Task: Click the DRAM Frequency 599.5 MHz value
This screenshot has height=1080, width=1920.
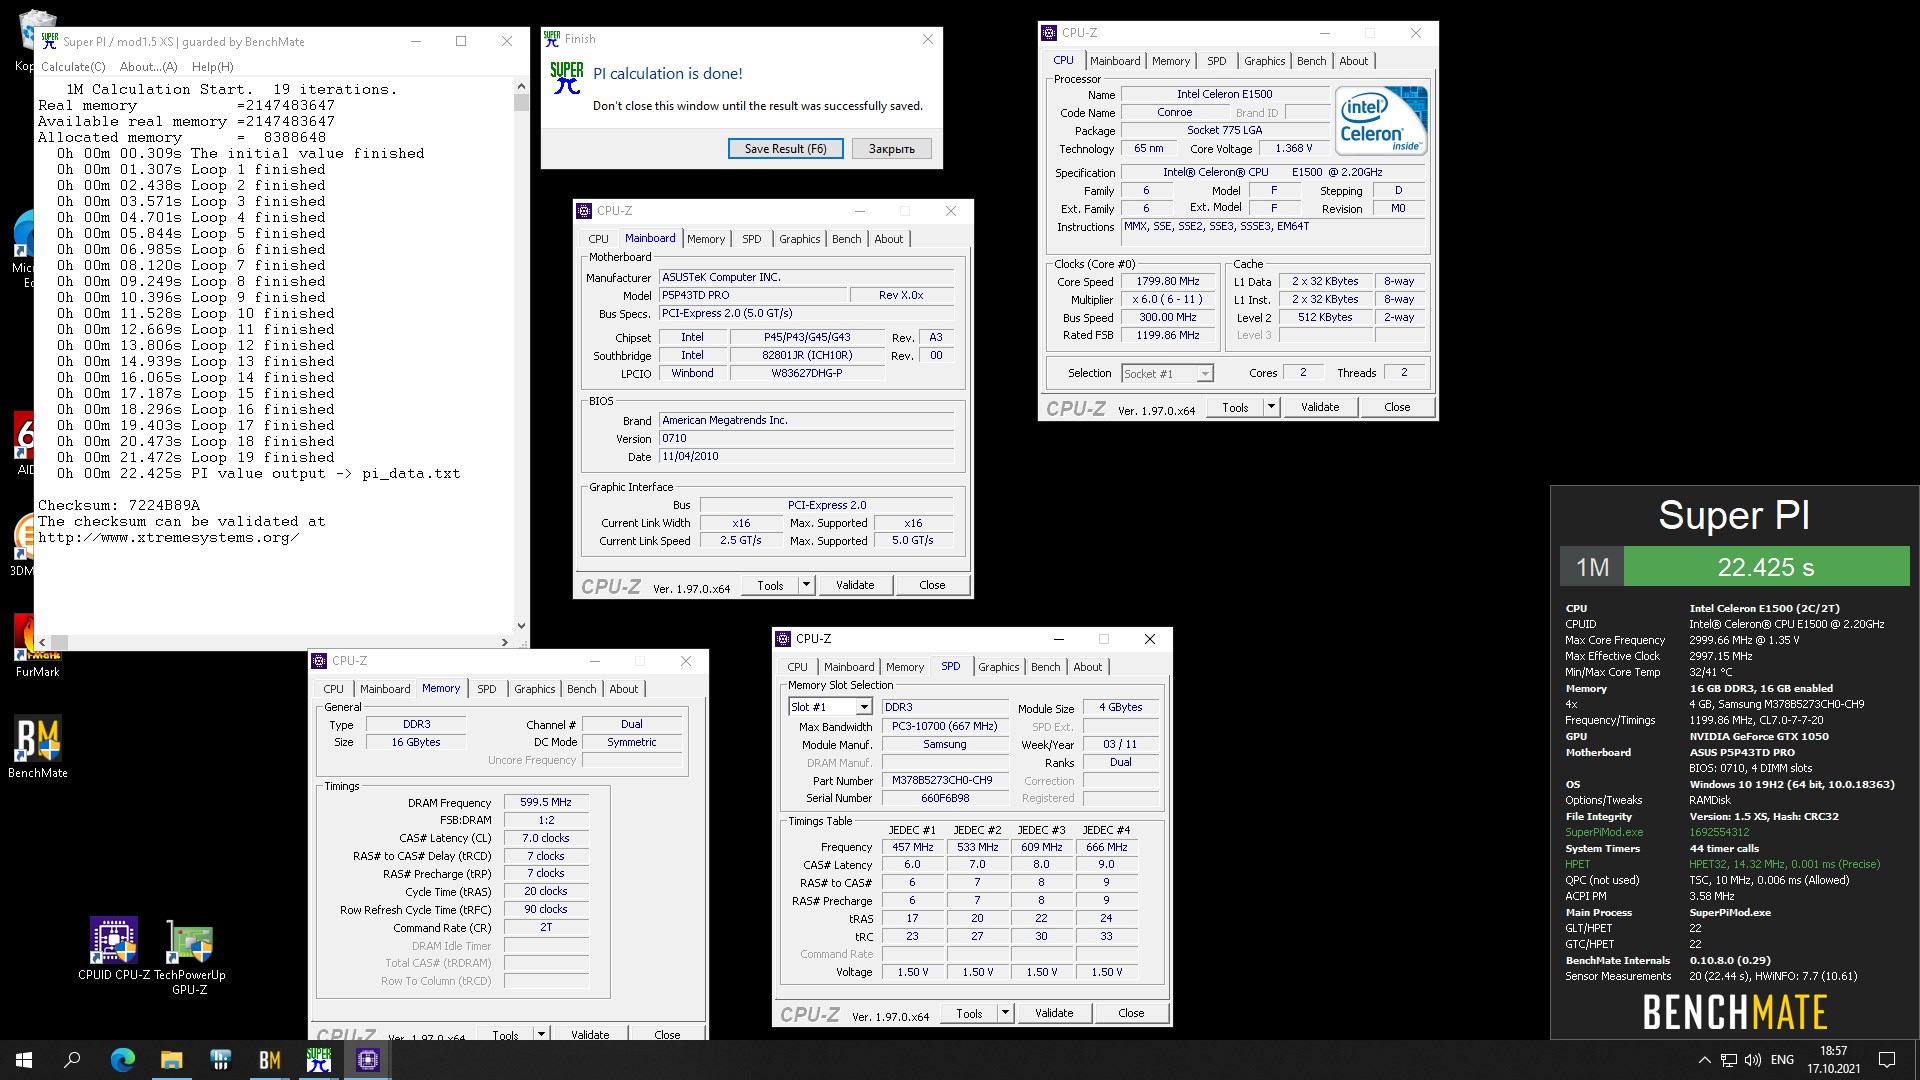Action: click(545, 802)
